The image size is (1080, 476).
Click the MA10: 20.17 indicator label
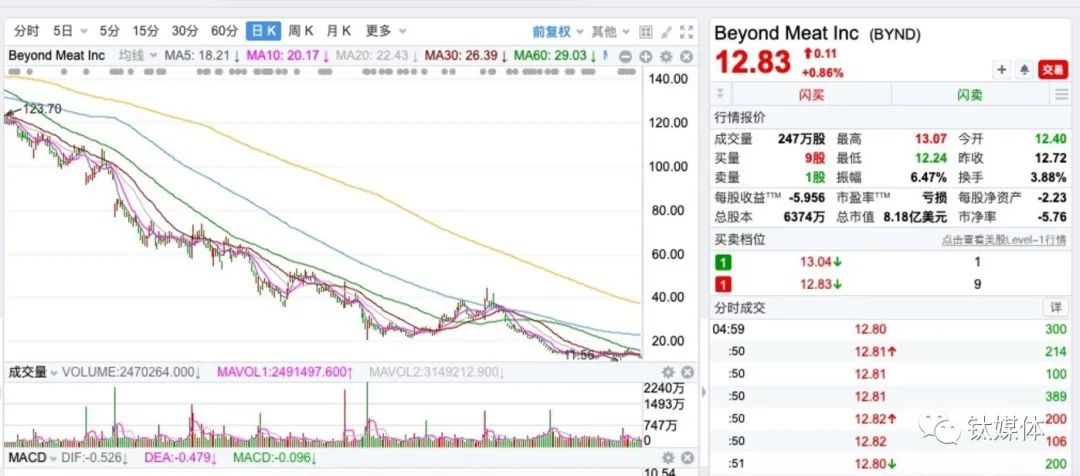click(288, 55)
